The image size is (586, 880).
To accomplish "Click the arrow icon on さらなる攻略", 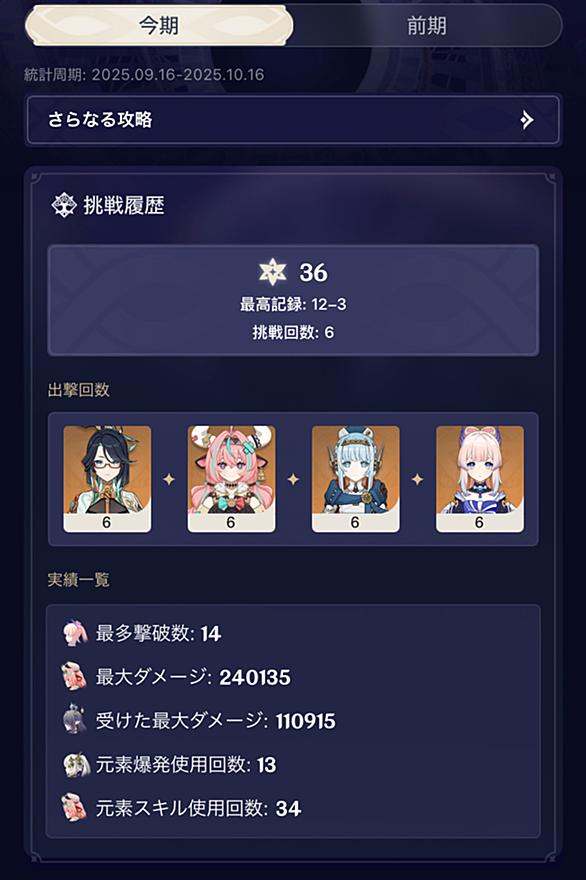I will click(527, 120).
